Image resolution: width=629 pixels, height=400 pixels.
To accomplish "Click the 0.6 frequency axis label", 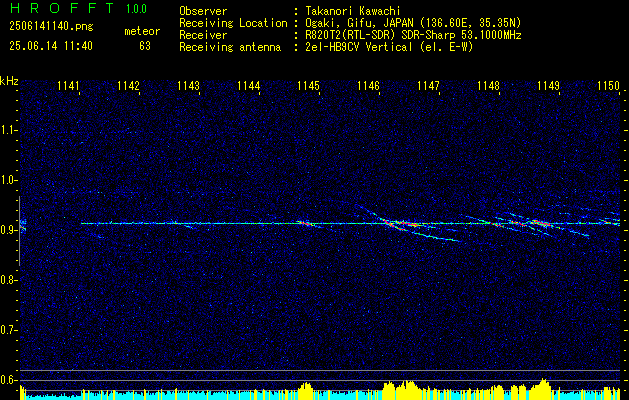I will [x=8, y=380].
